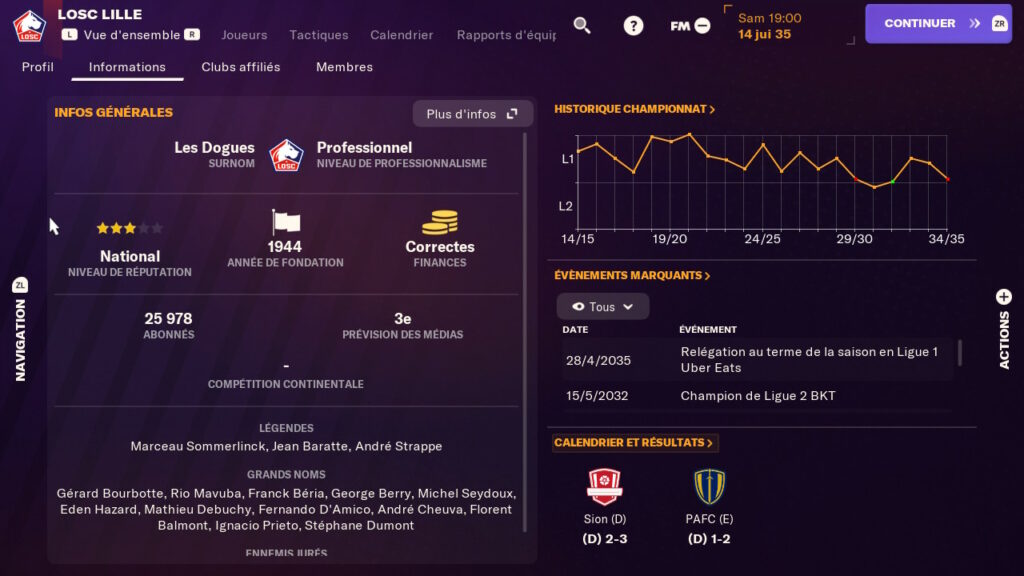1024x576 pixels.
Task: Click the LOSC badge in Infos Générales
Action: pos(286,155)
